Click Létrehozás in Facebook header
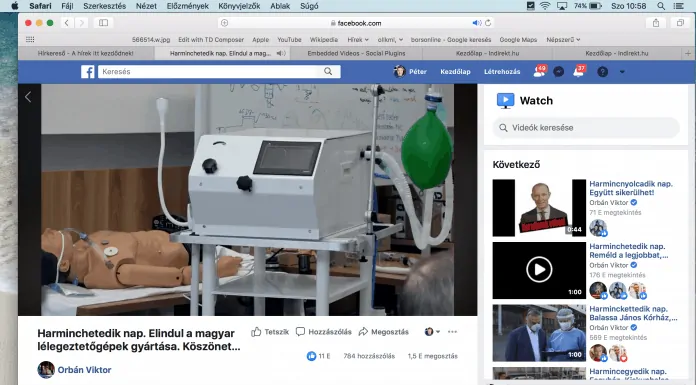The height and width of the screenshot is (385, 696). click(x=502, y=71)
